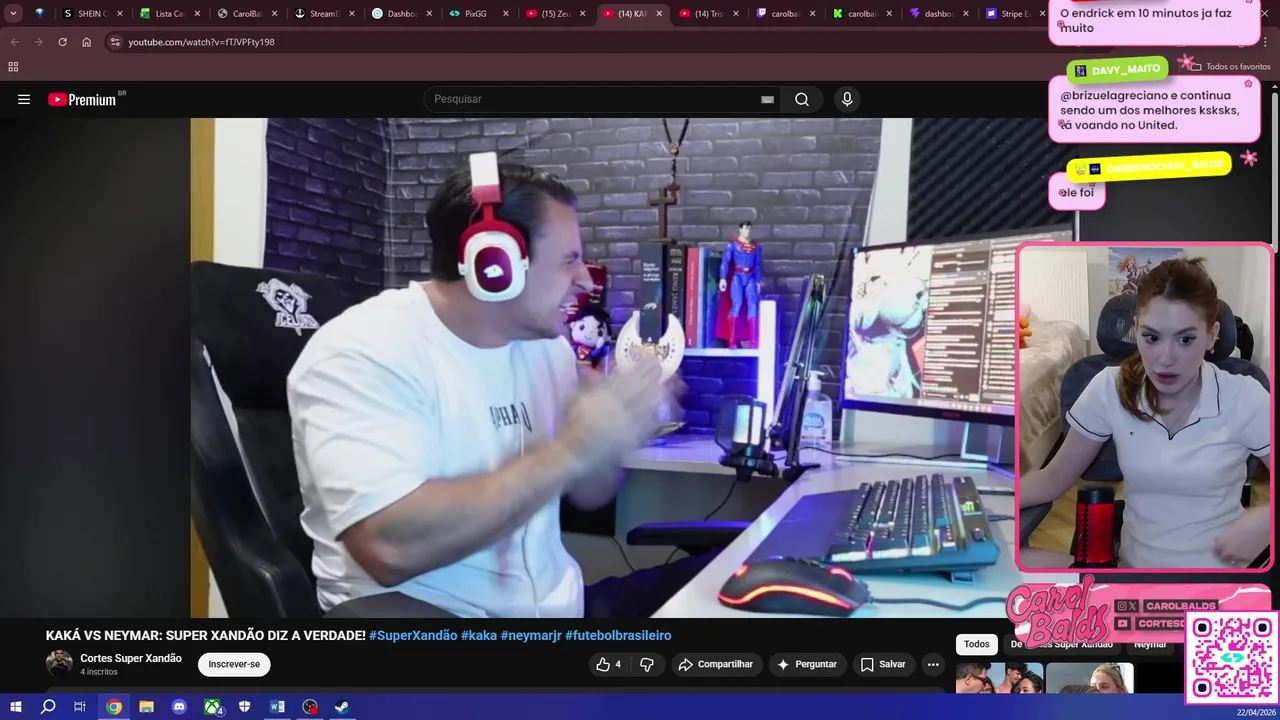Open site information icon in address bar
1280x720 pixels.
click(115, 42)
